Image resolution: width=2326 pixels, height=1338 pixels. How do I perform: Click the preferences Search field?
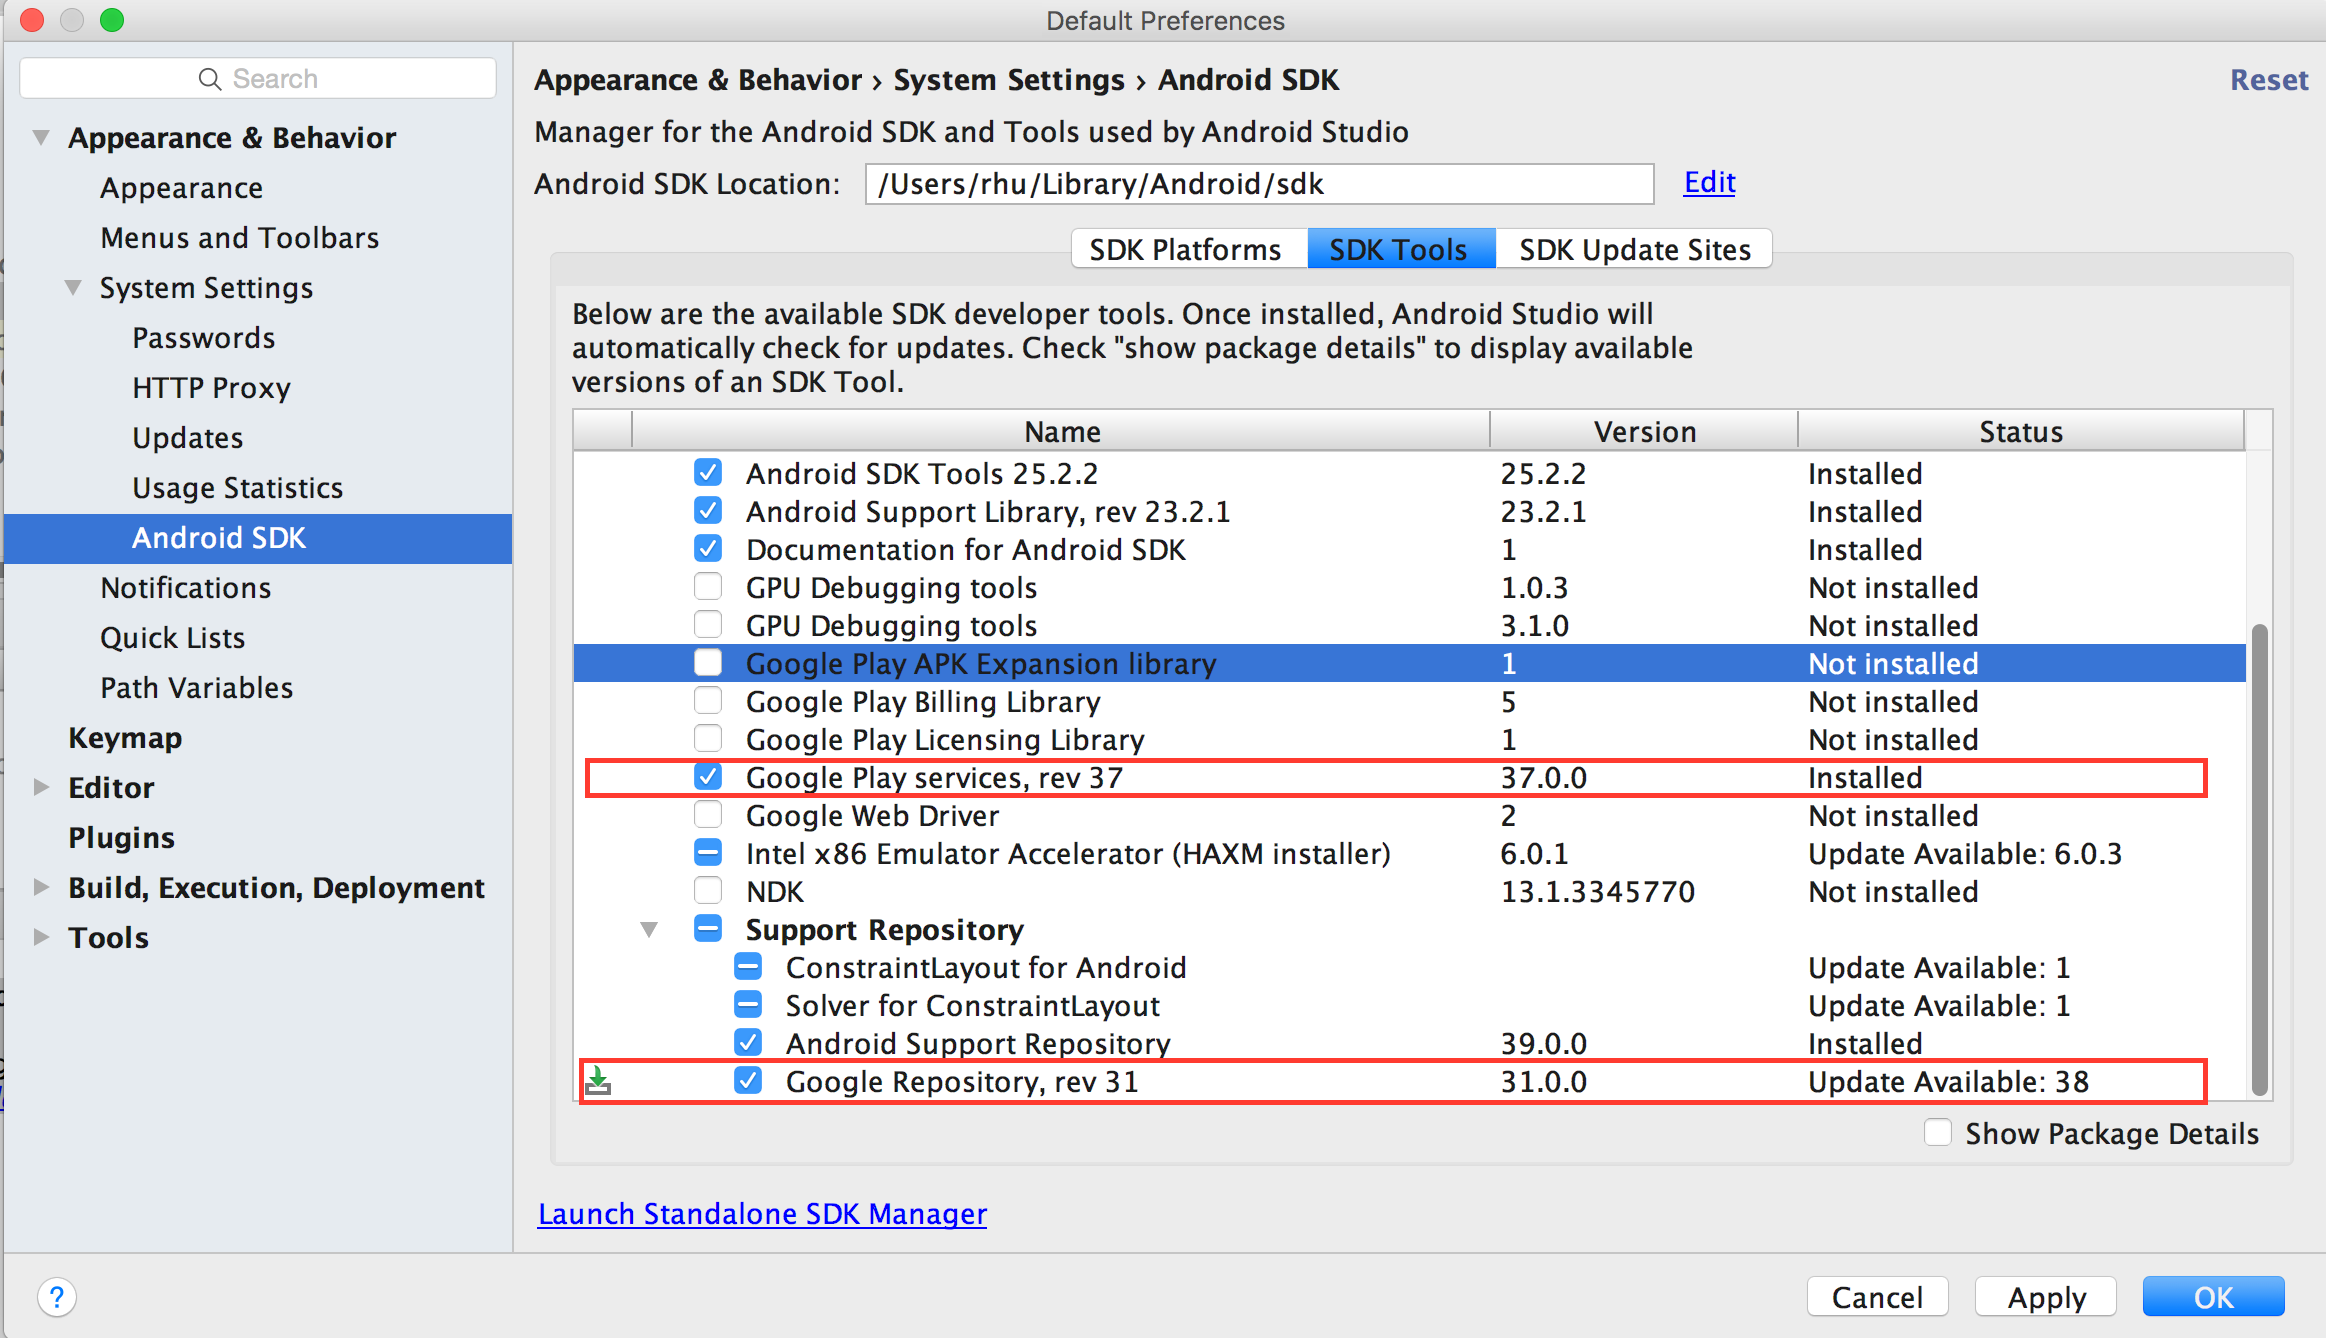(x=258, y=78)
